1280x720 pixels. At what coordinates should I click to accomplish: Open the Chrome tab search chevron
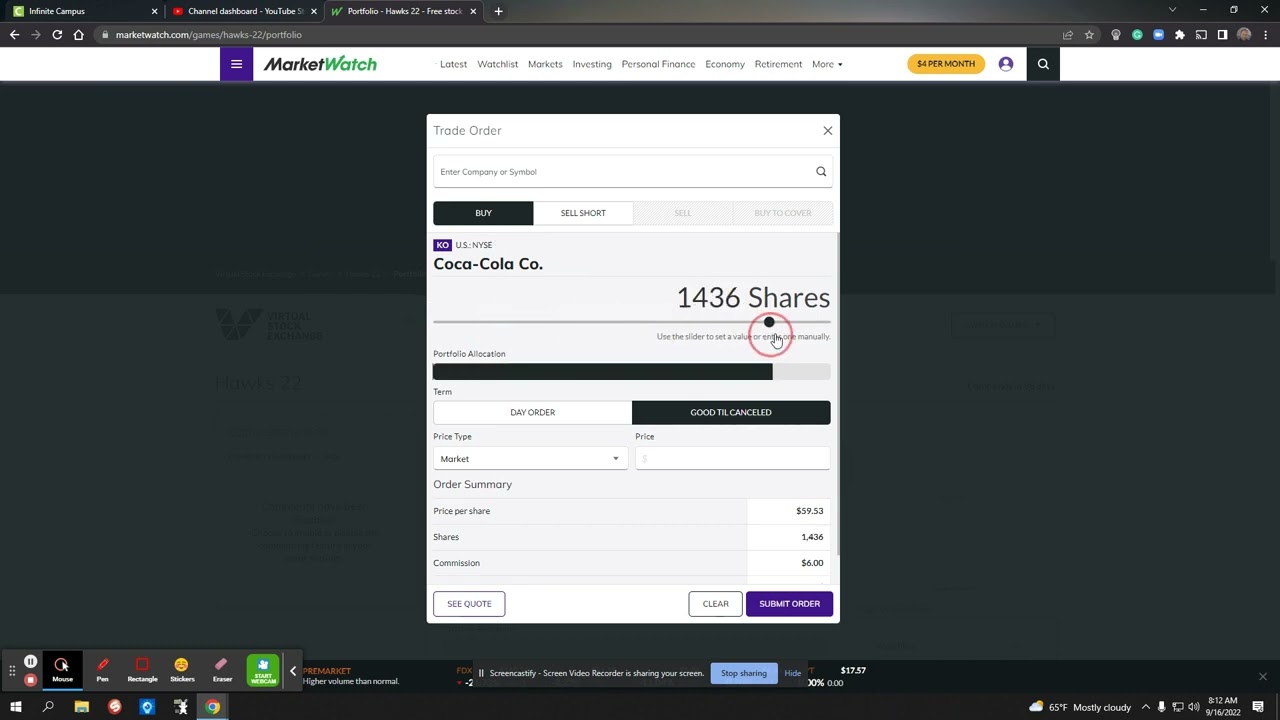click(1173, 10)
